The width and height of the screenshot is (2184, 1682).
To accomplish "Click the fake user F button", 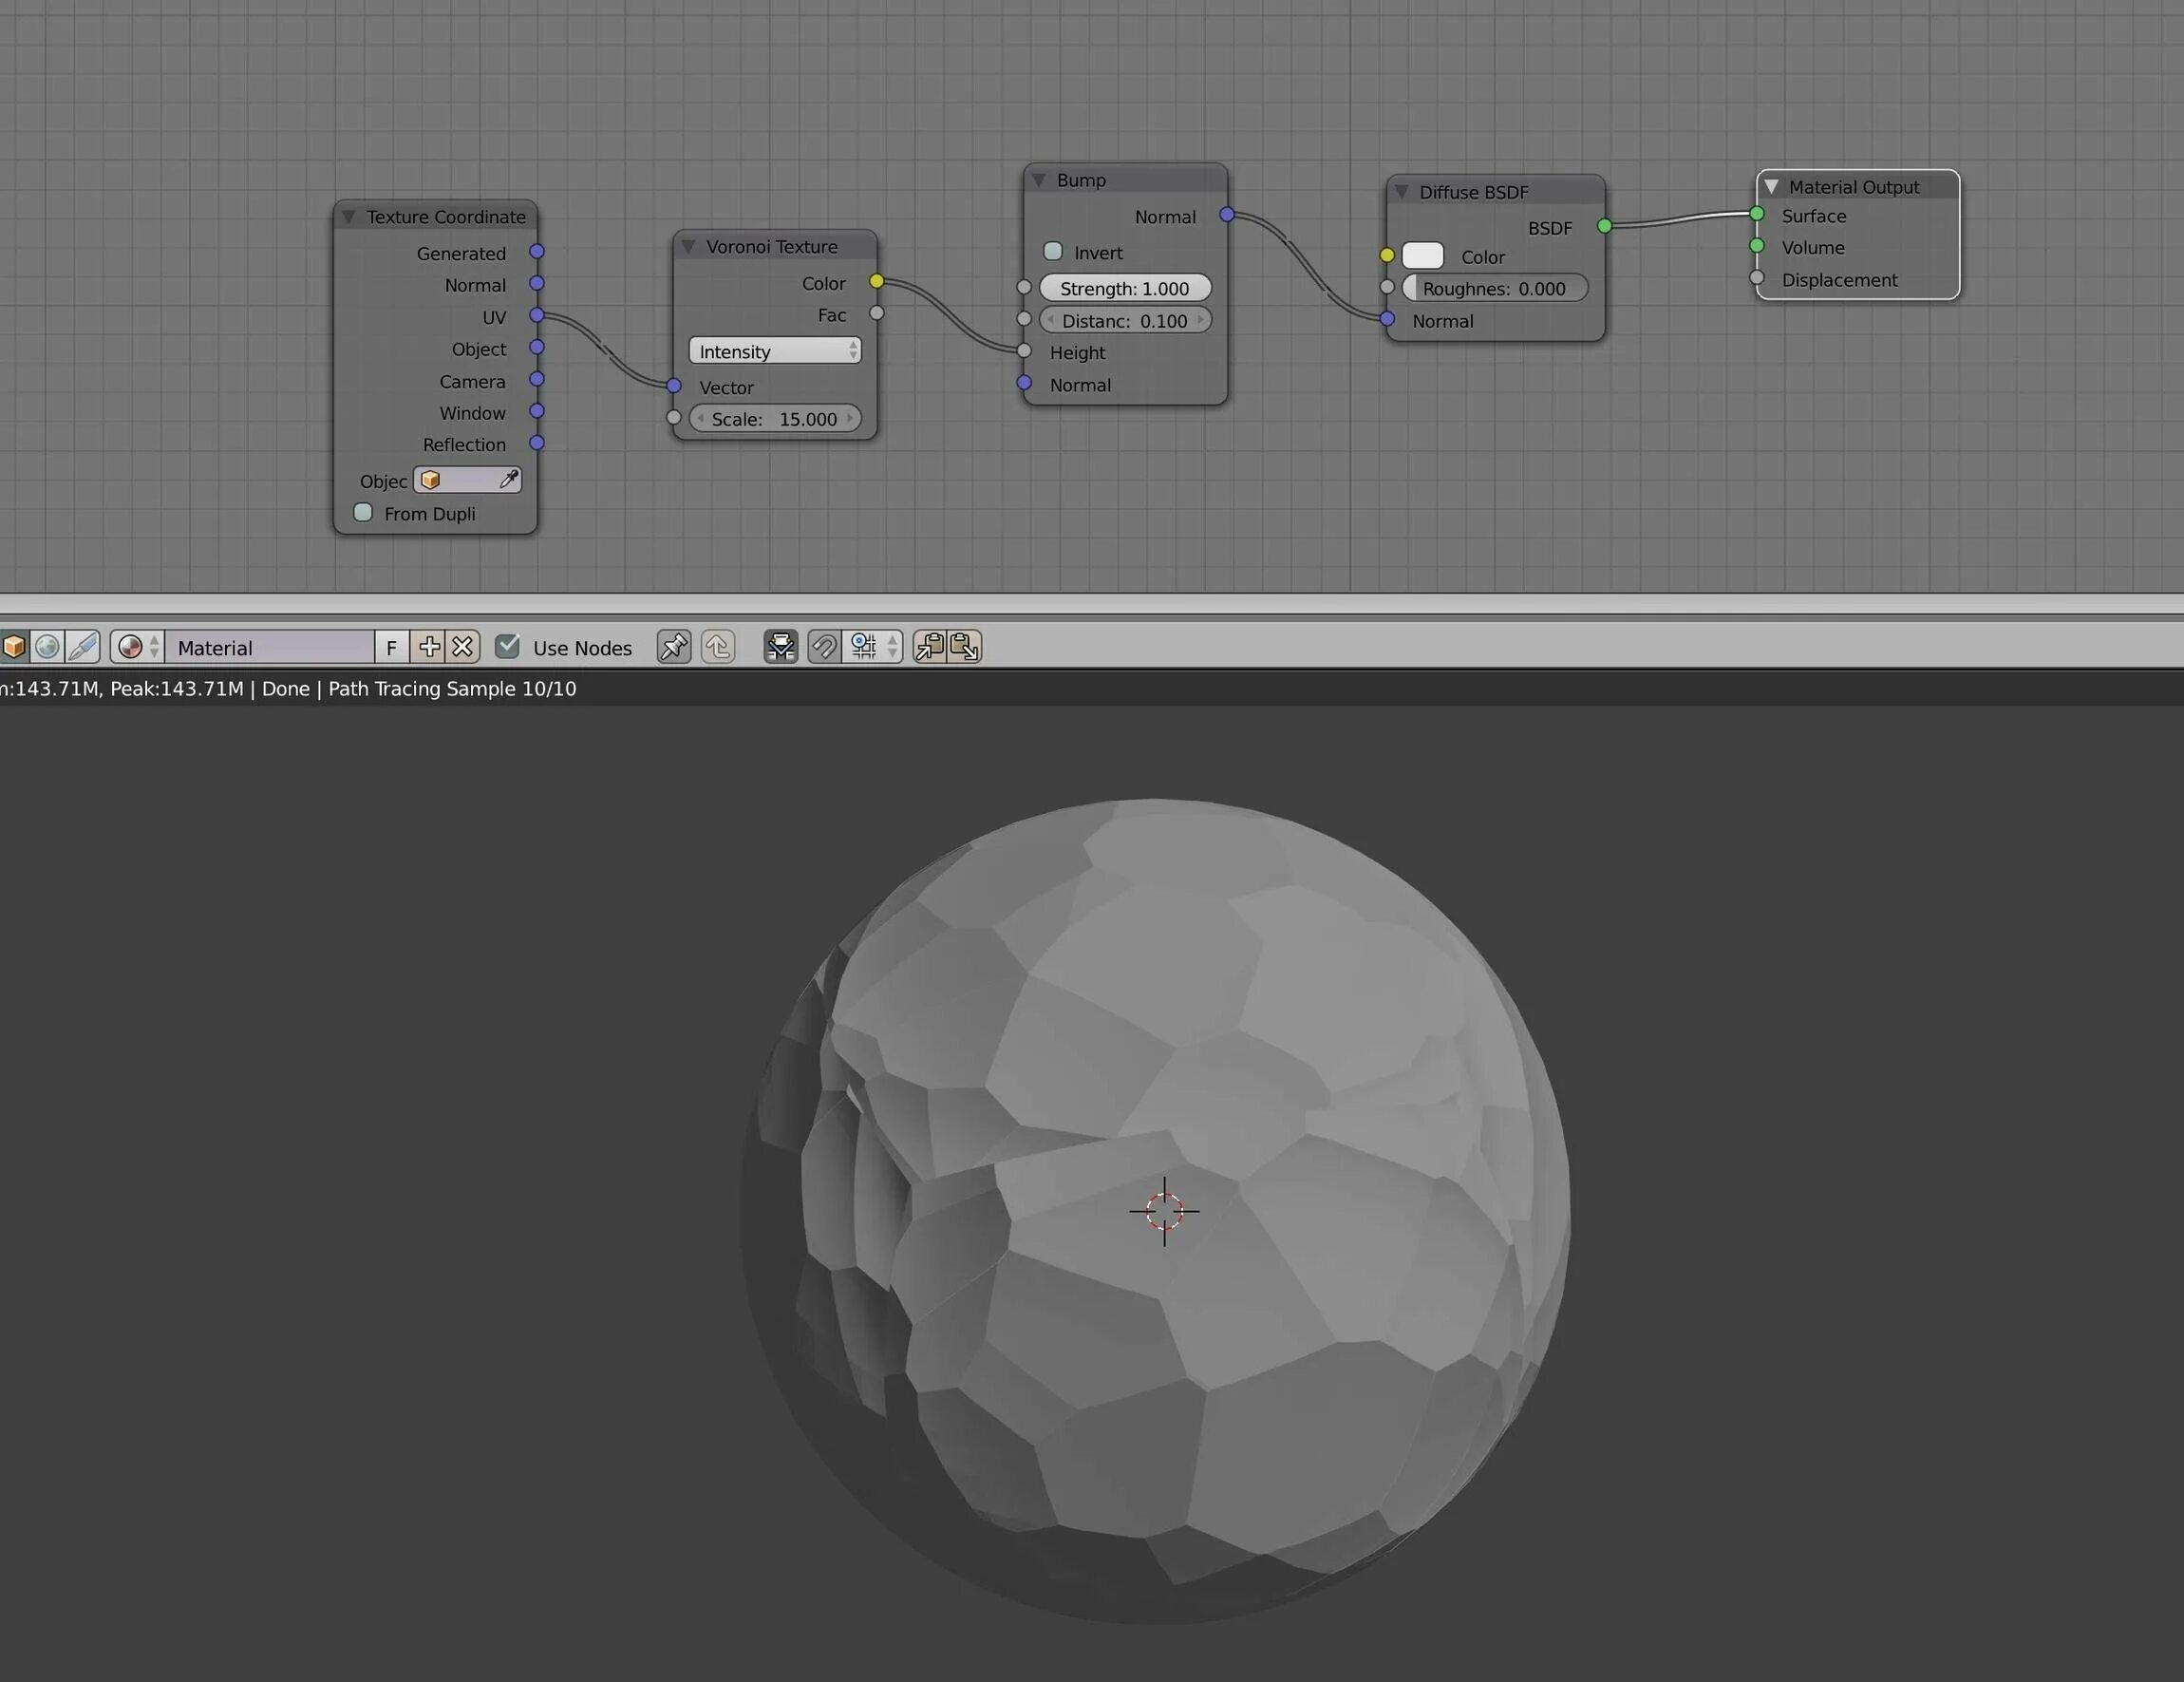I will pyautogui.click(x=392, y=647).
